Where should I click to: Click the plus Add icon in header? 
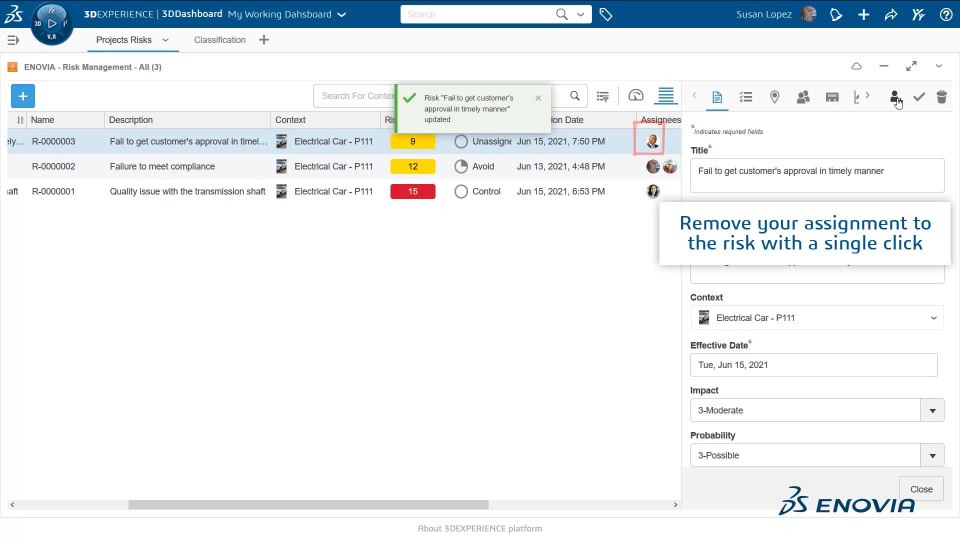pyautogui.click(x=863, y=14)
